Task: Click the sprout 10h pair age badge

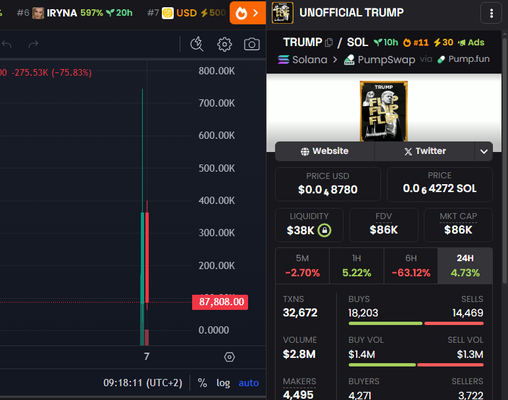Action: pos(386,43)
